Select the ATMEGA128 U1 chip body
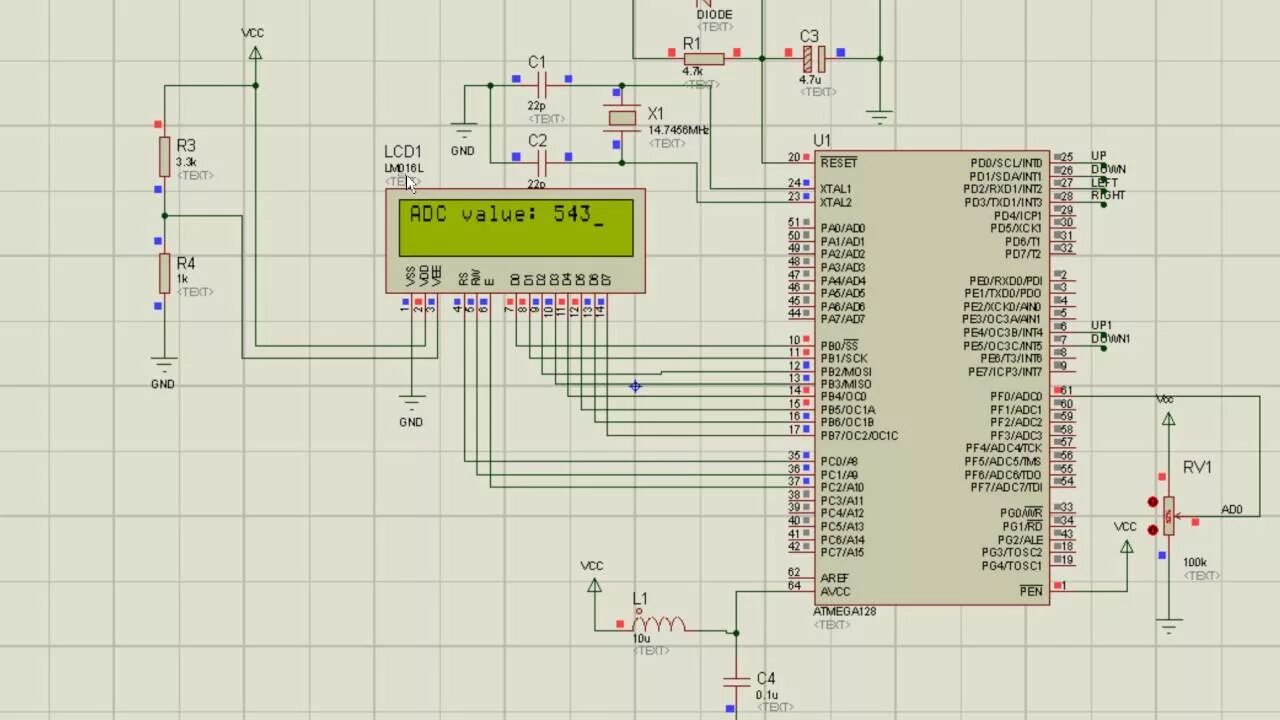 coord(932,378)
